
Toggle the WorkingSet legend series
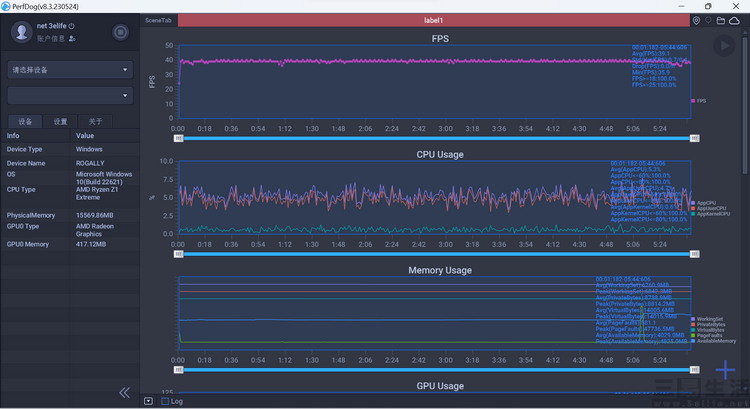707,319
